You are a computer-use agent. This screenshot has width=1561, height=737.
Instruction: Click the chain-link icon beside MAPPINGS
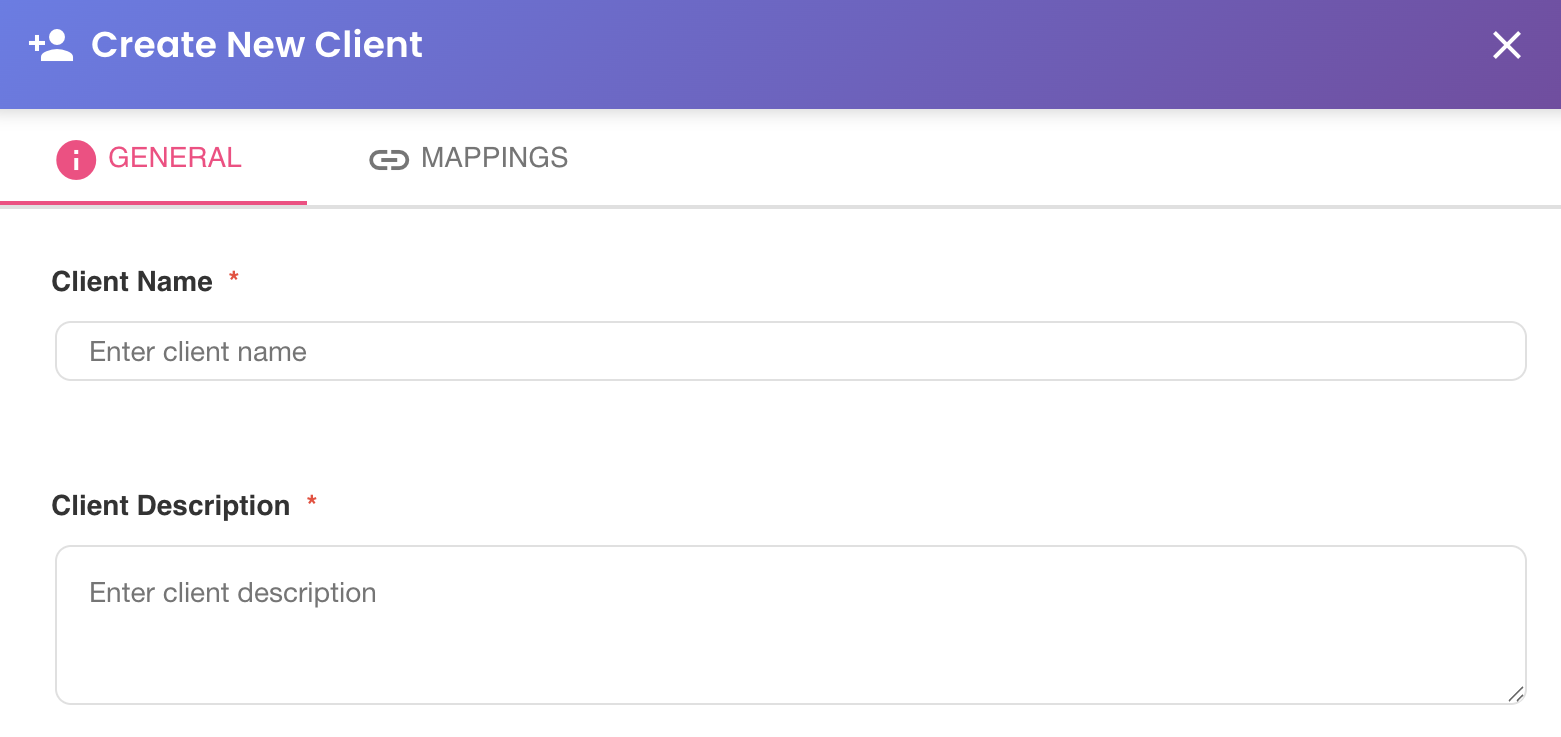pyautogui.click(x=389, y=160)
